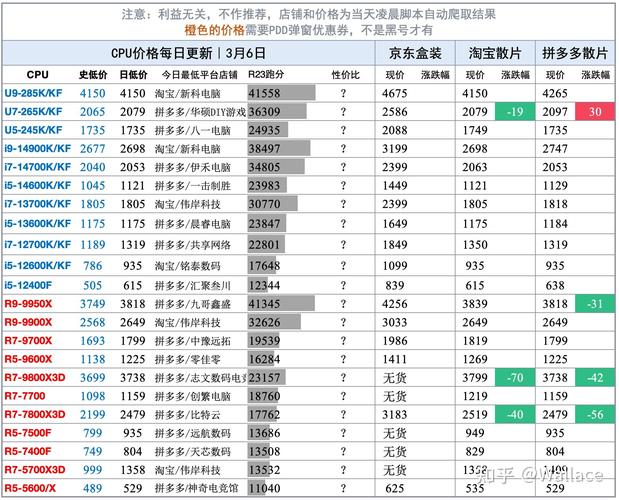Click the 日低价 column header
619x500 pixels.
coord(133,75)
